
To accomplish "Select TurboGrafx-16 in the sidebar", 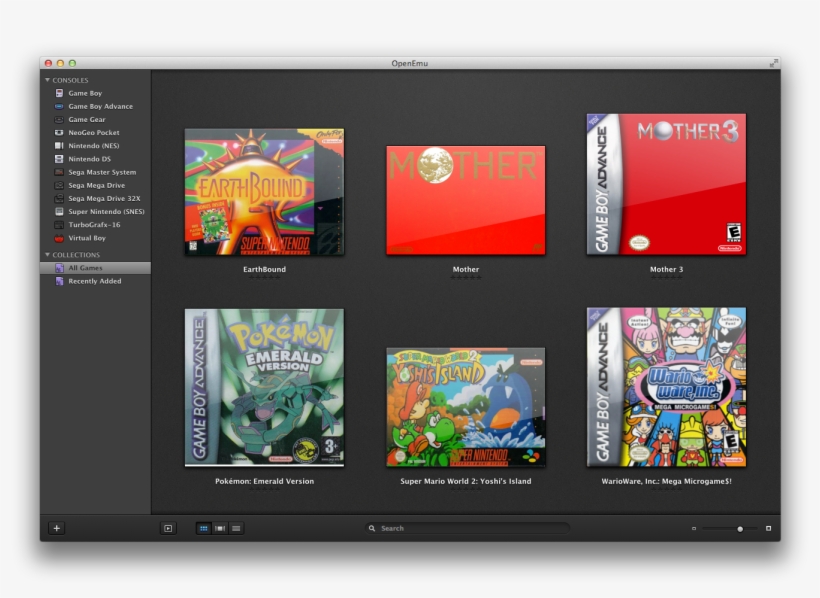I will pos(95,224).
